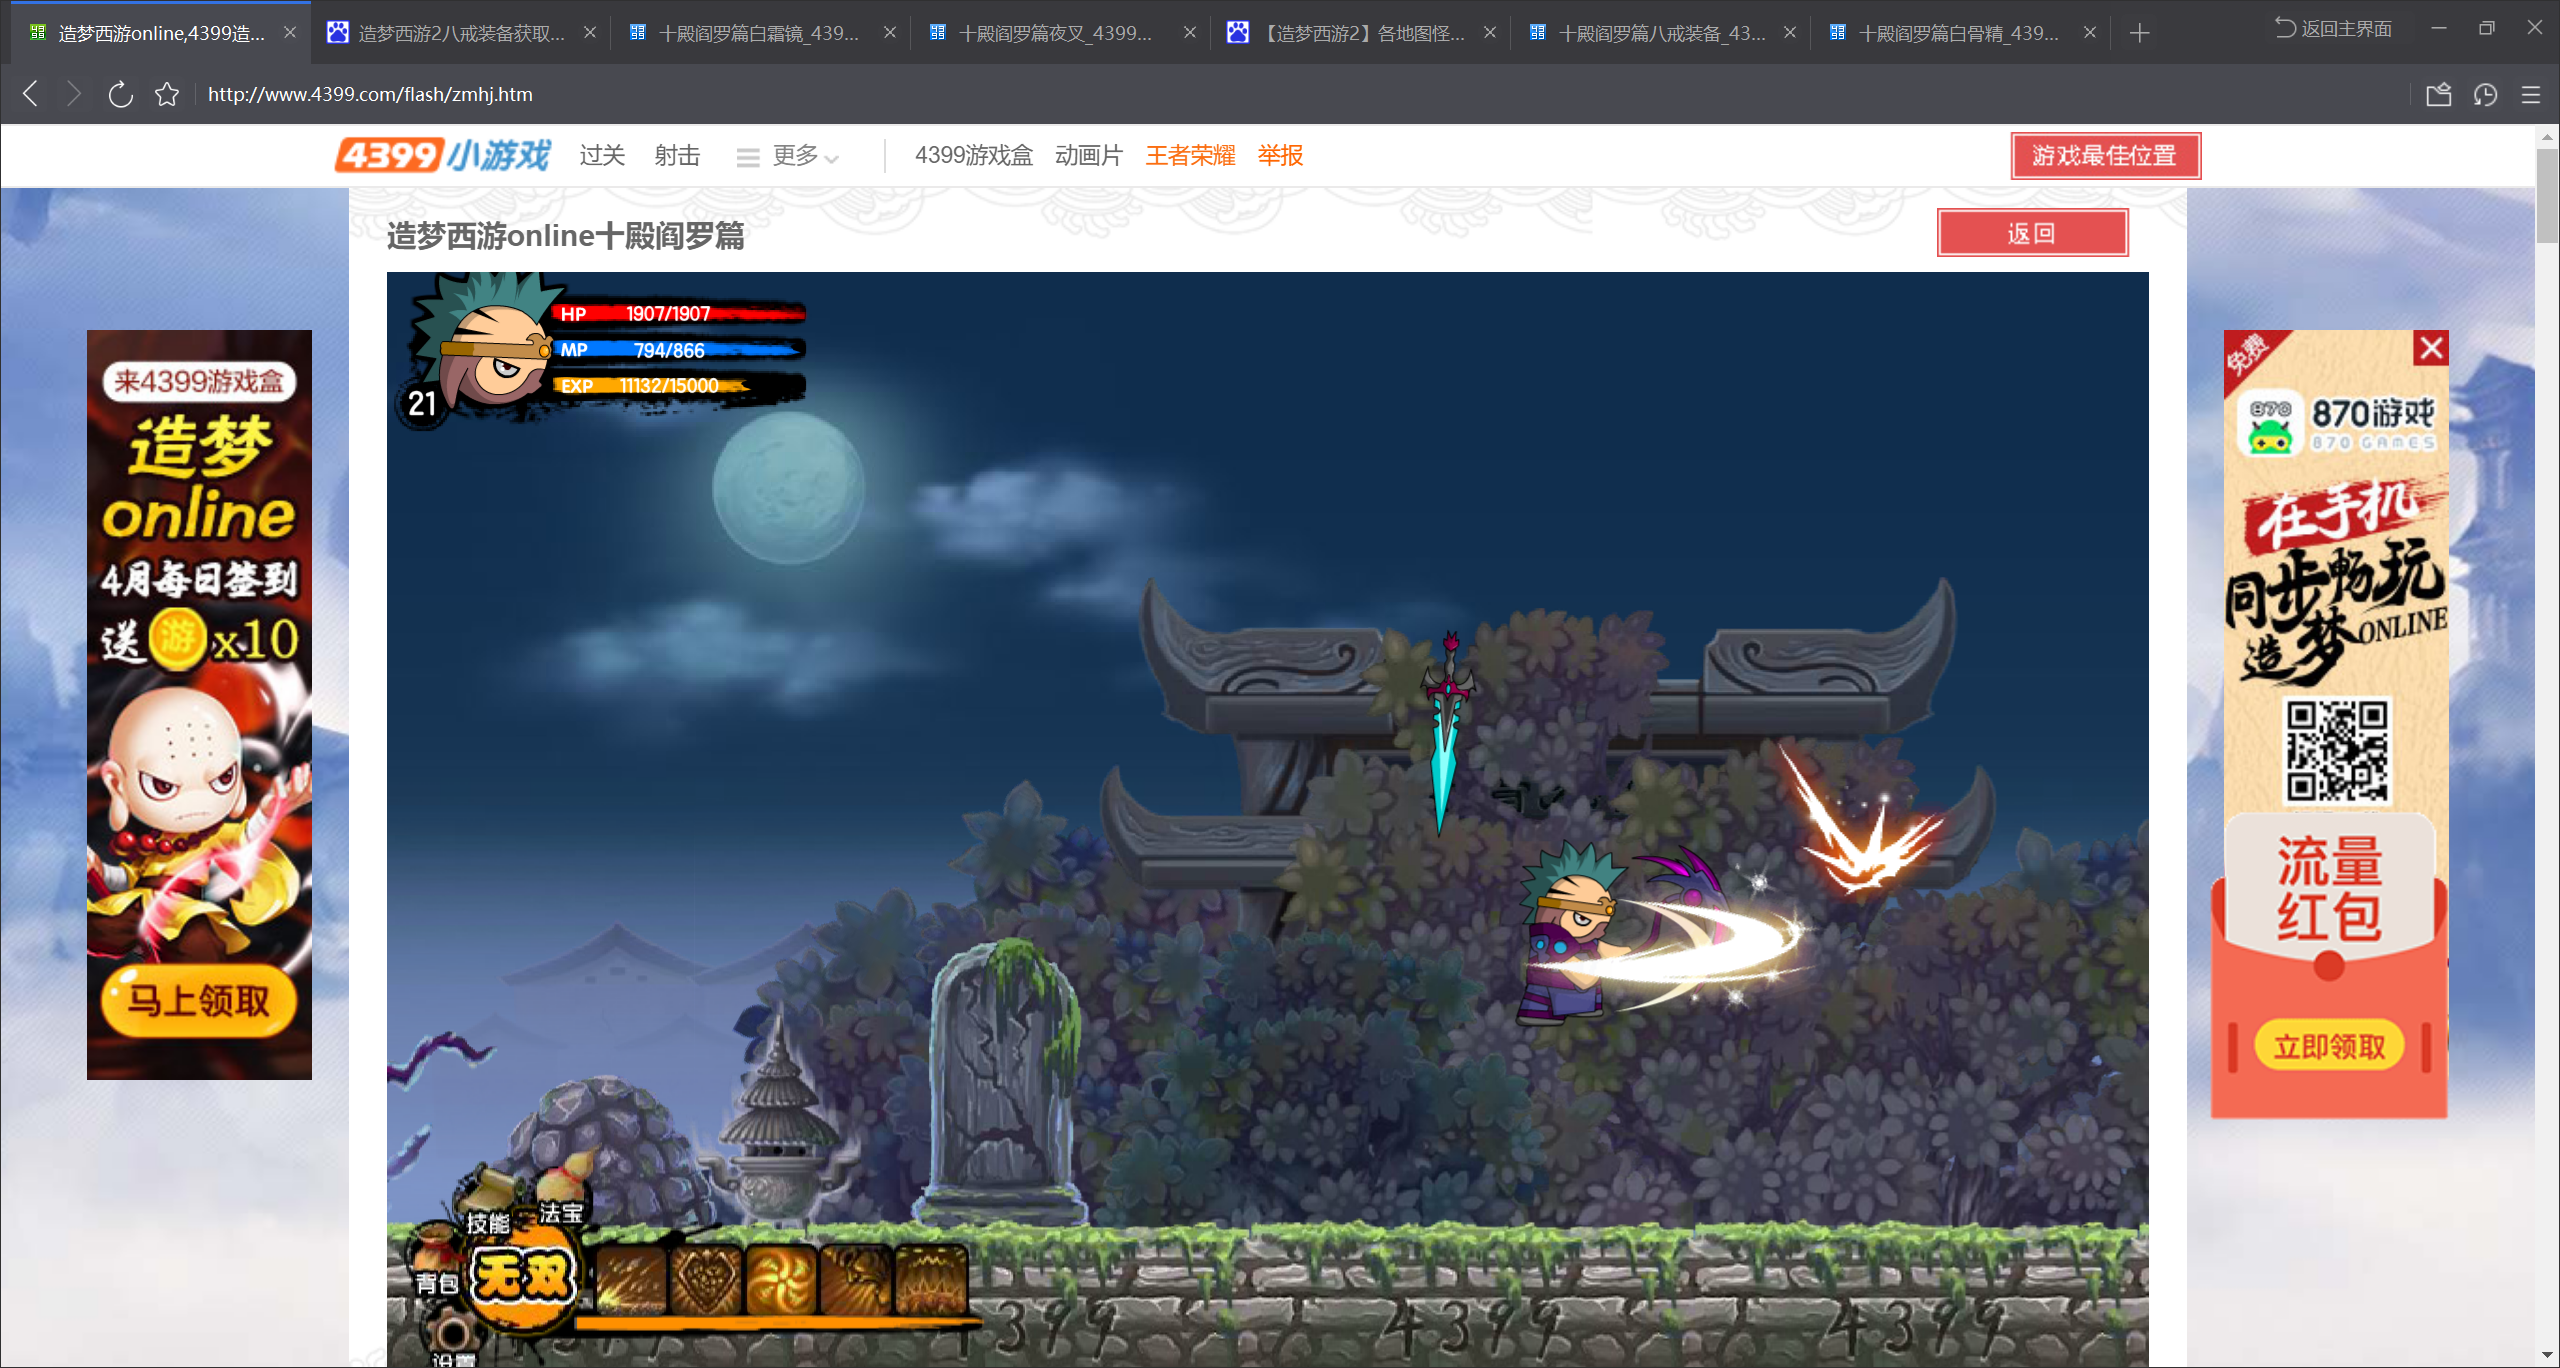Switch to the 十殿阎罗篇白霜镜 tab

tap(757, 33)
